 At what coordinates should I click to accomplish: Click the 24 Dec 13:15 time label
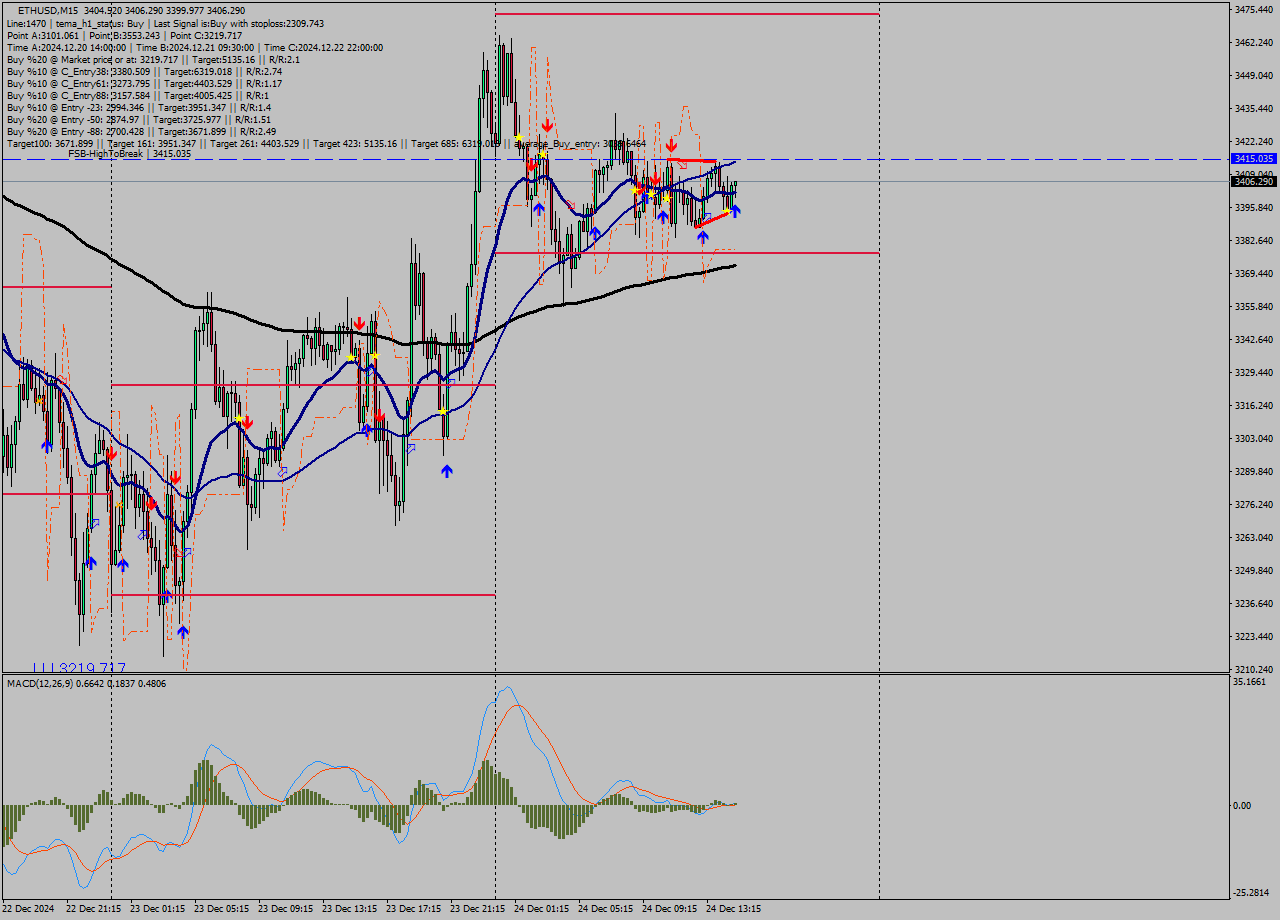point(734,909)
